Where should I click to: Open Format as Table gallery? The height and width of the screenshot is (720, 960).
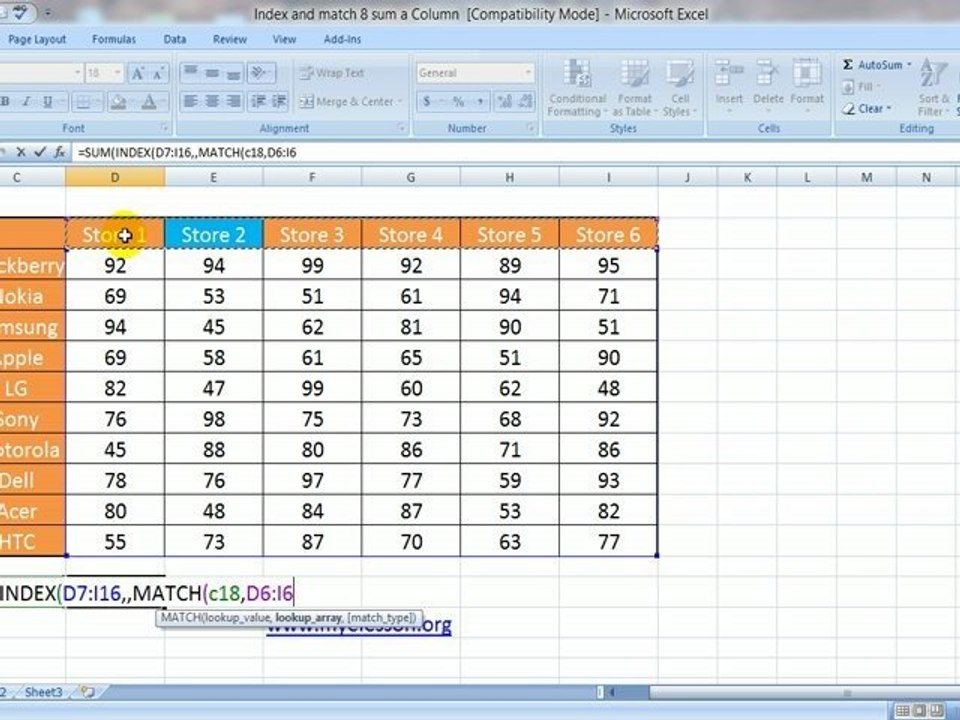click(634, 88)
